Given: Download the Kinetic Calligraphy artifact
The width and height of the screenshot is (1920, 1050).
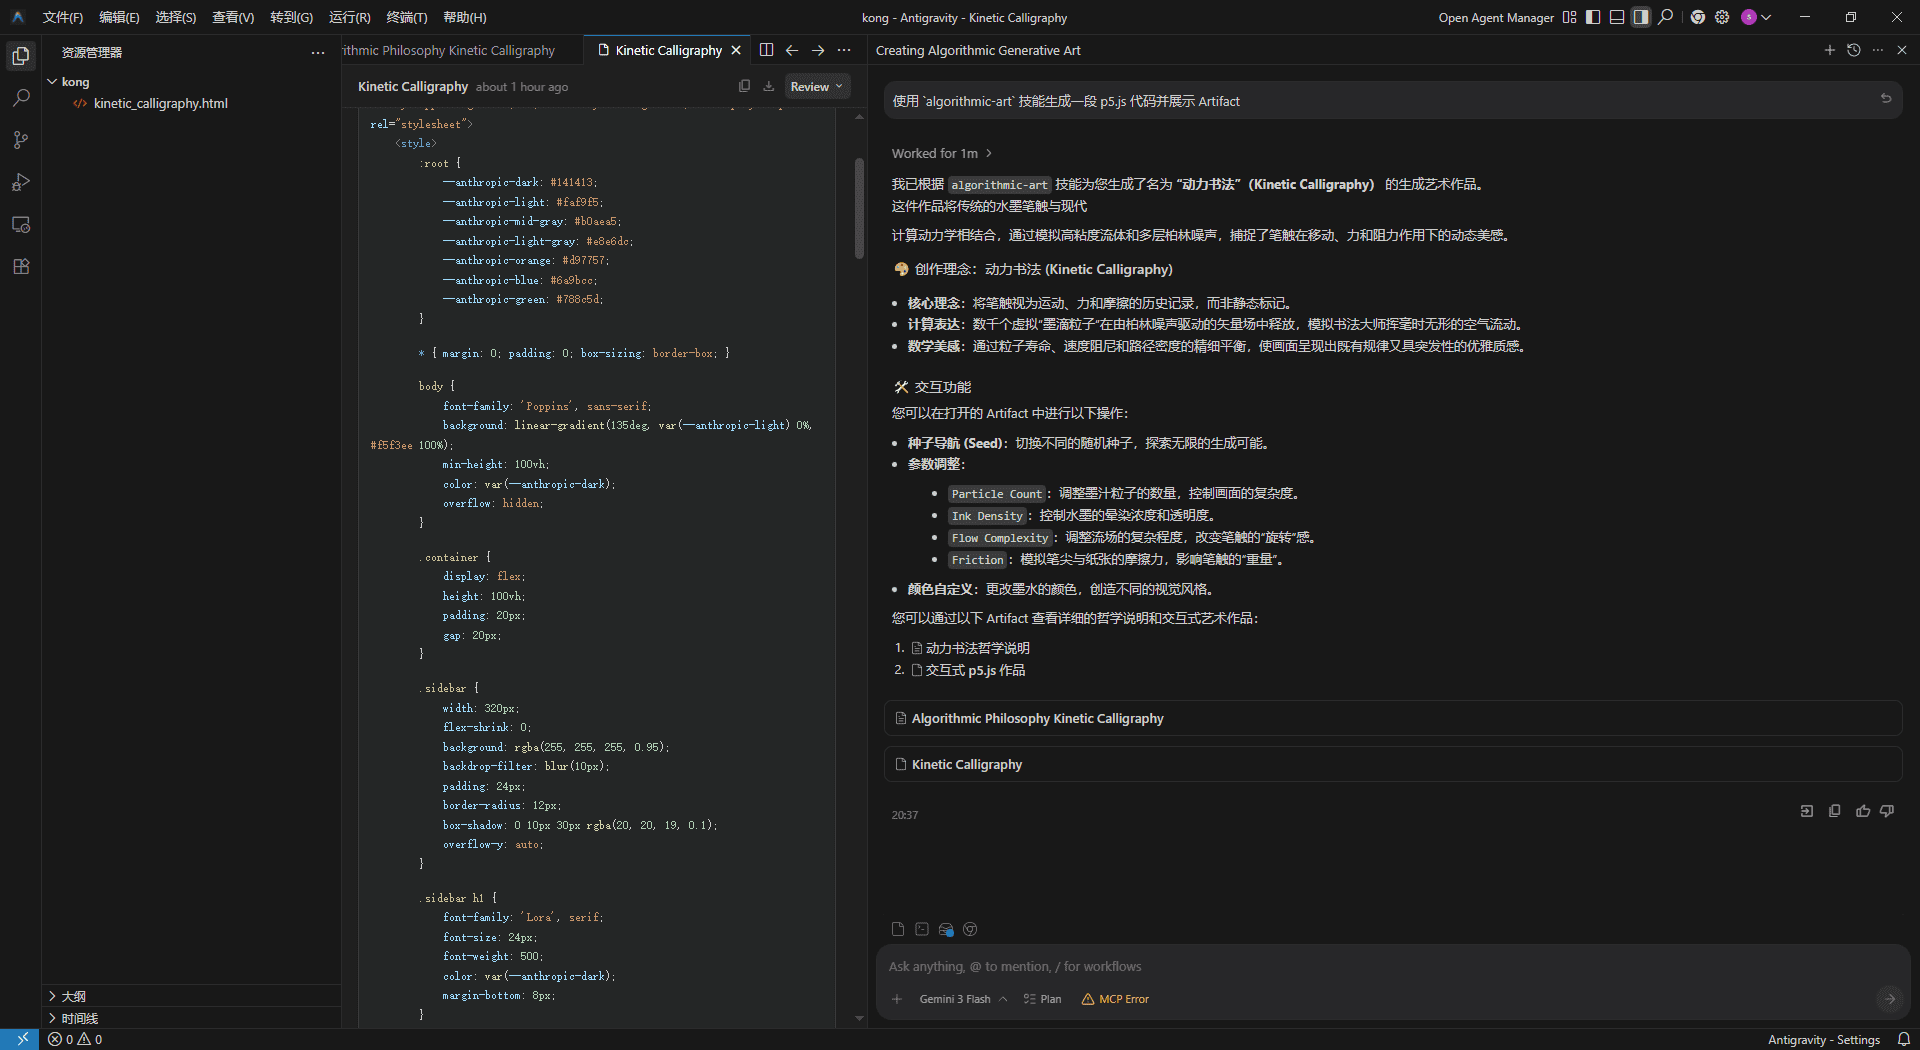Looking at the screenshot, I should 768,87.
